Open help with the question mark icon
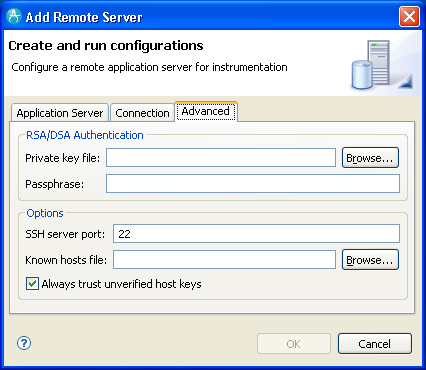 (x=24, y=343)
